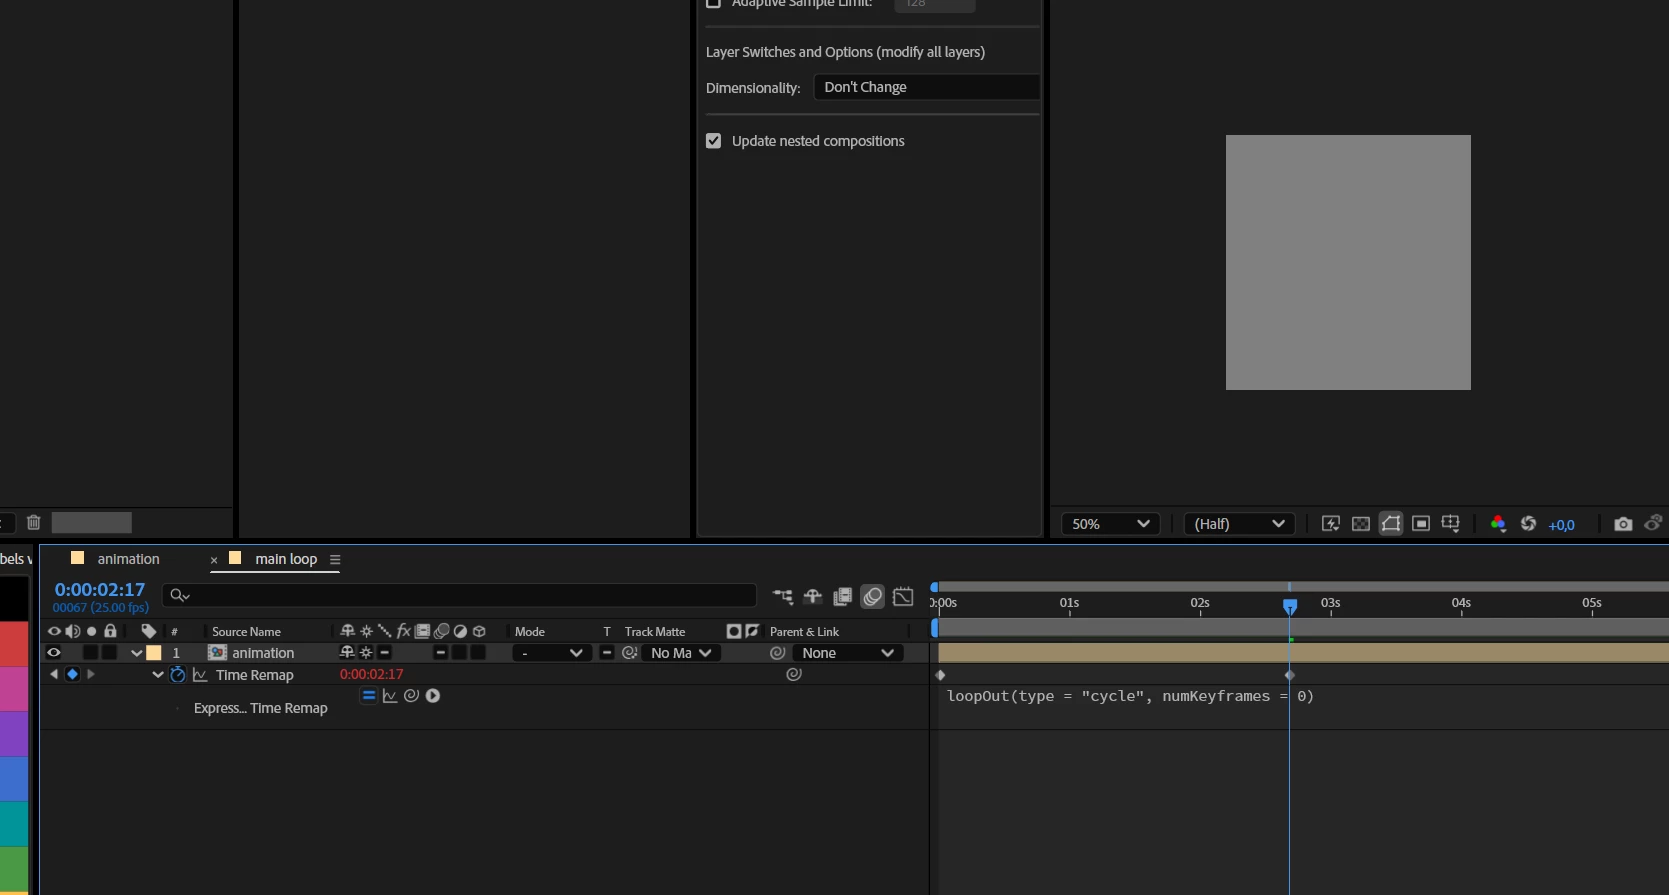Viewport: 1669px width, 895px height.
Task: Click the Time Remap property pick whip
Action: (x=794, y=675)
